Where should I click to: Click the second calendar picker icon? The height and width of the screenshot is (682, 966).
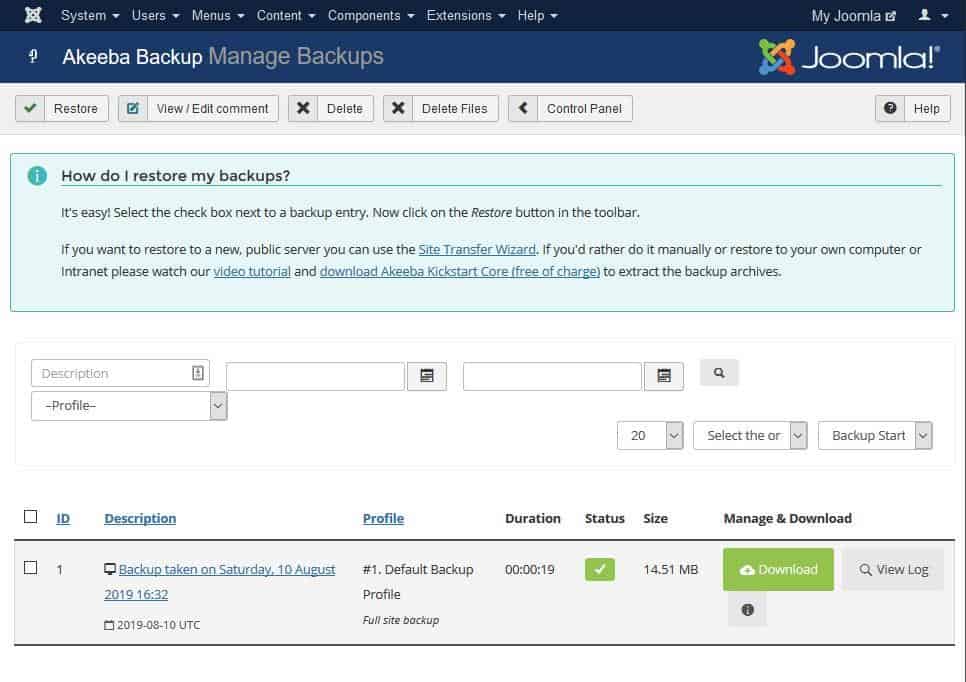tap(664, 376)
